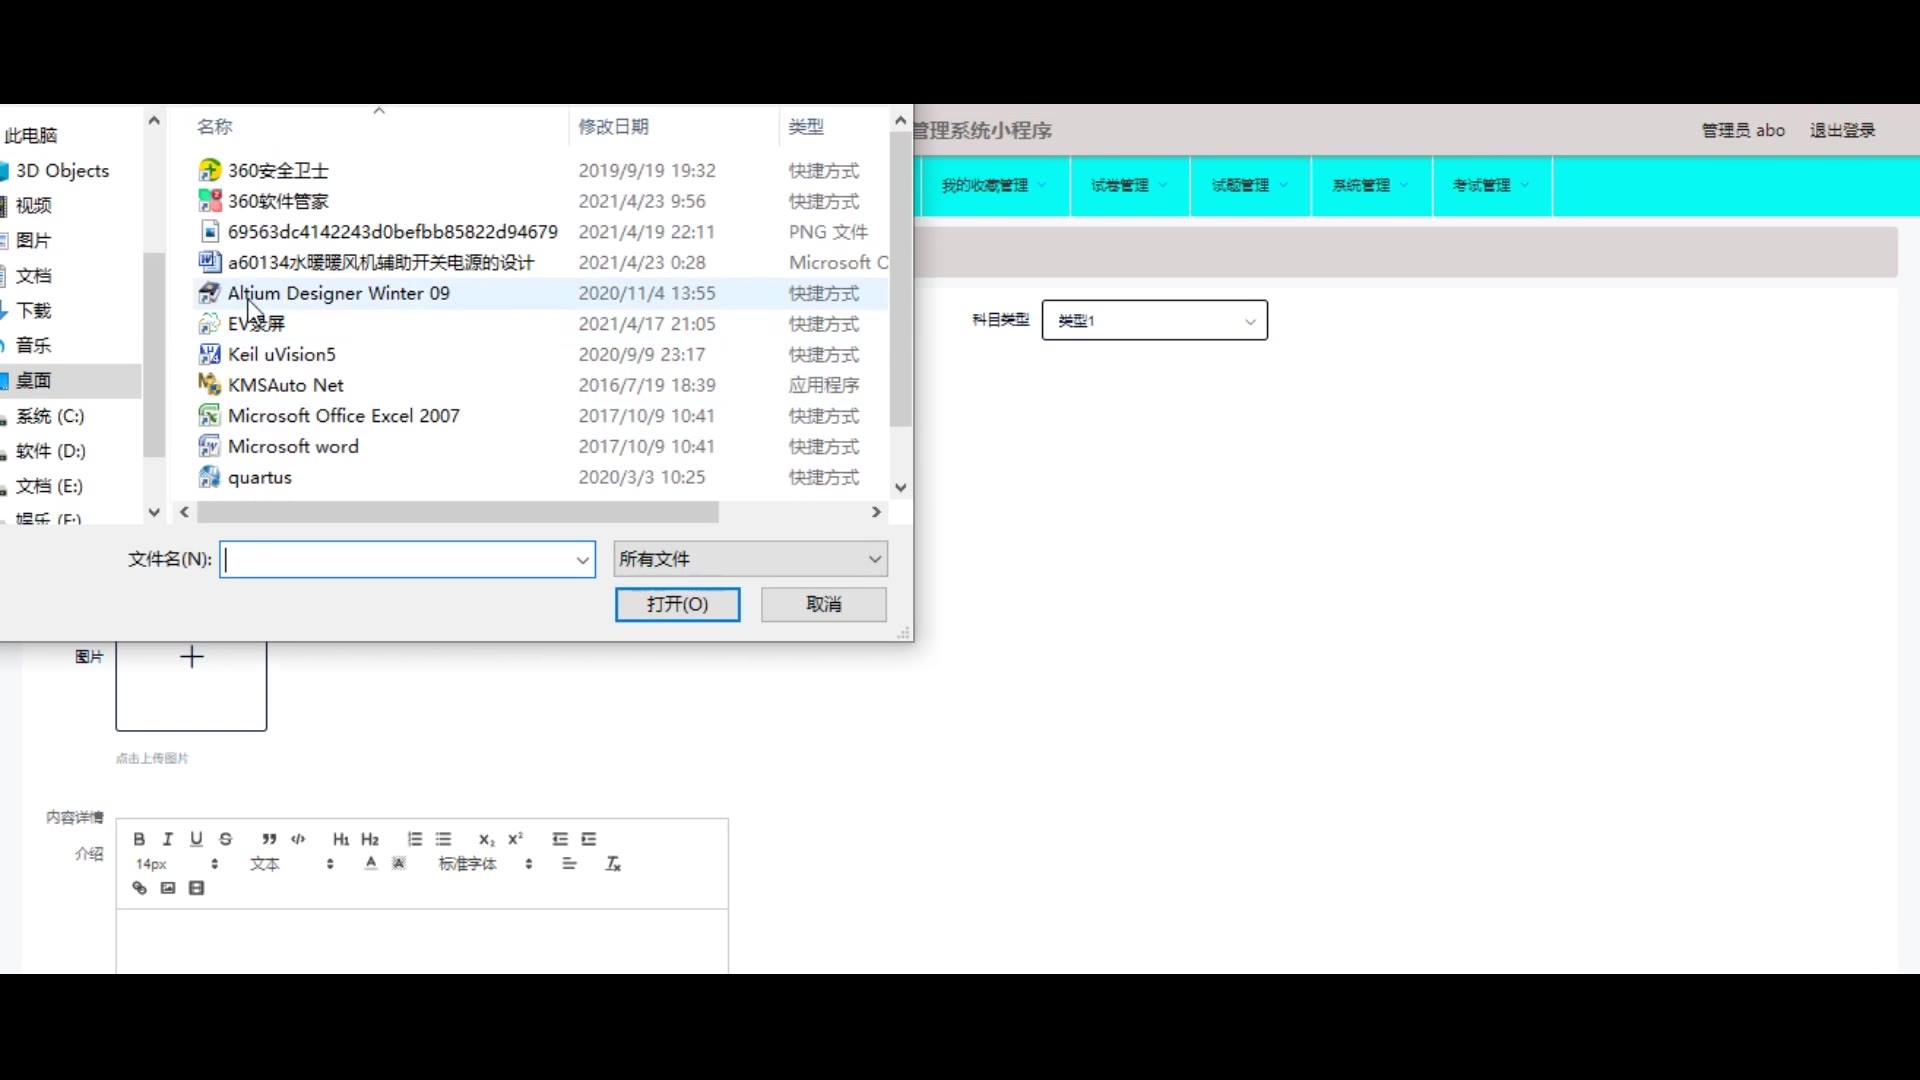Select the 360软件管家 shortcut file

pos(278,201)
